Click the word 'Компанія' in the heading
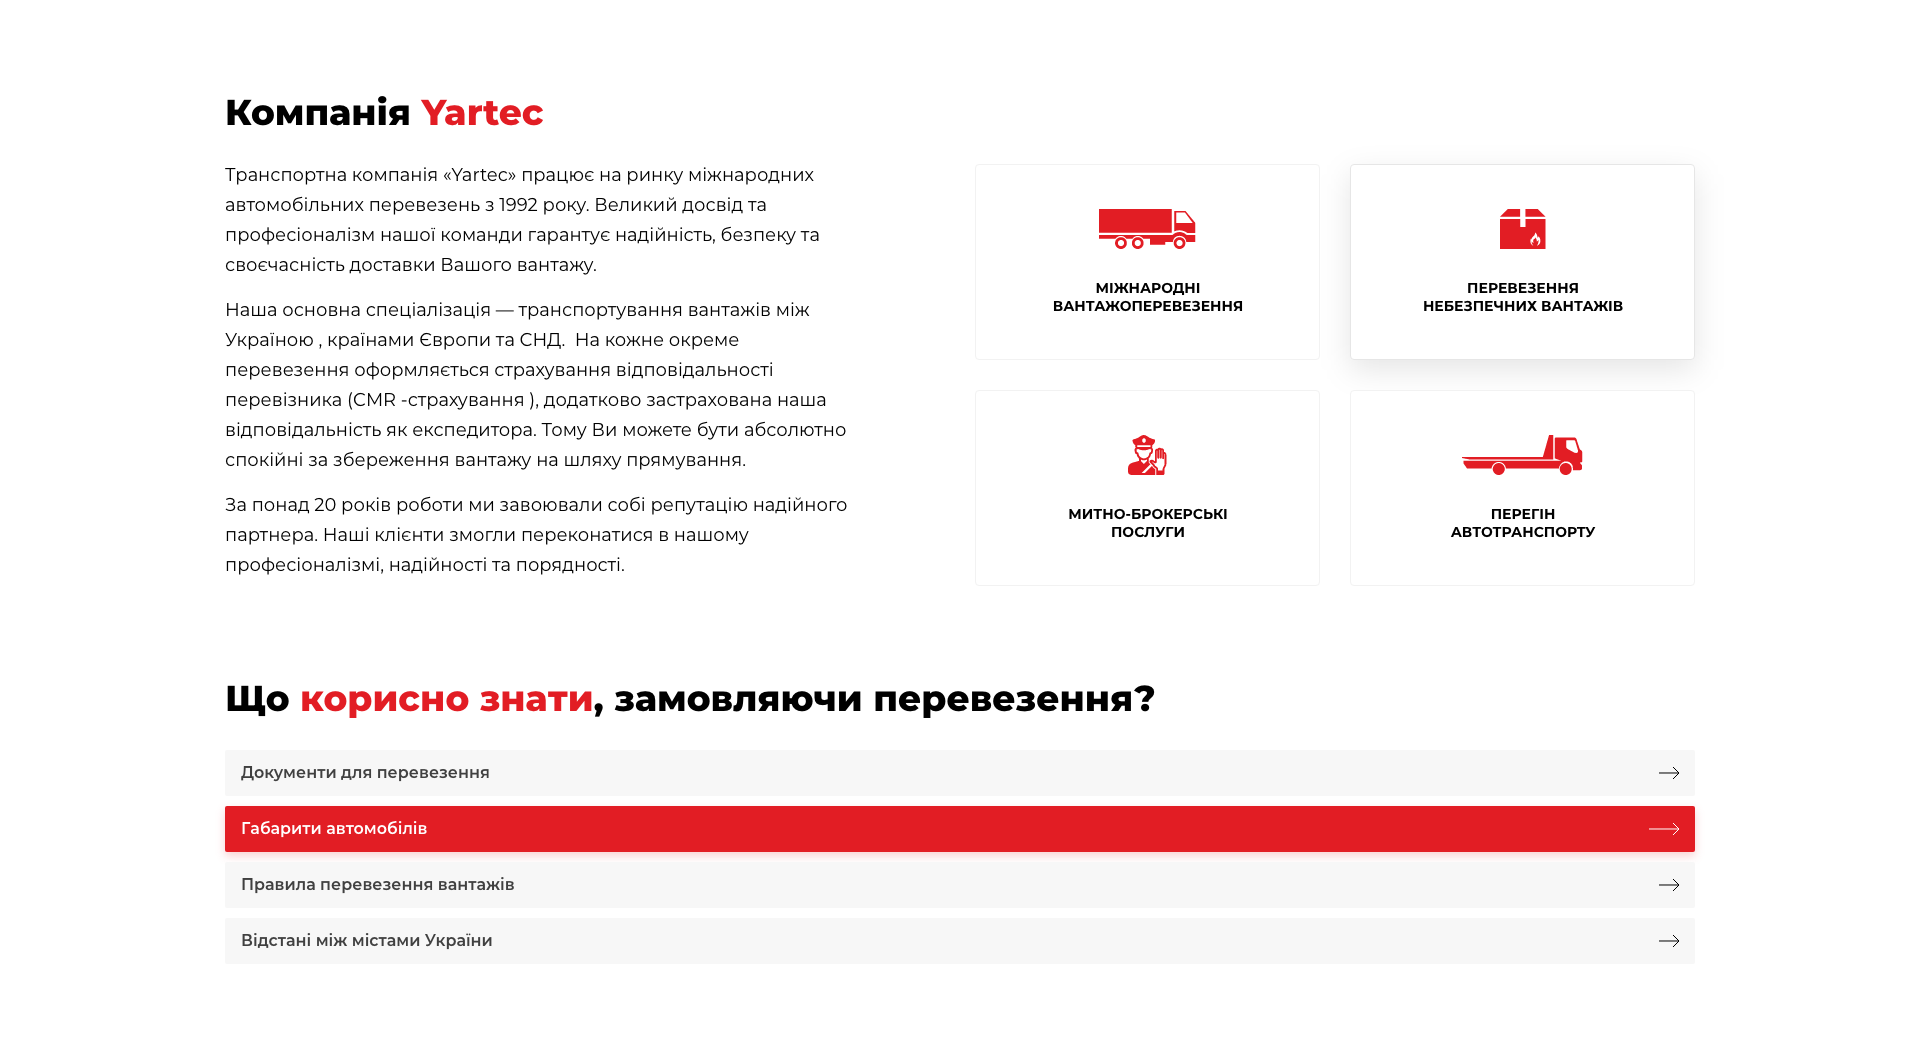 [318, 113]
